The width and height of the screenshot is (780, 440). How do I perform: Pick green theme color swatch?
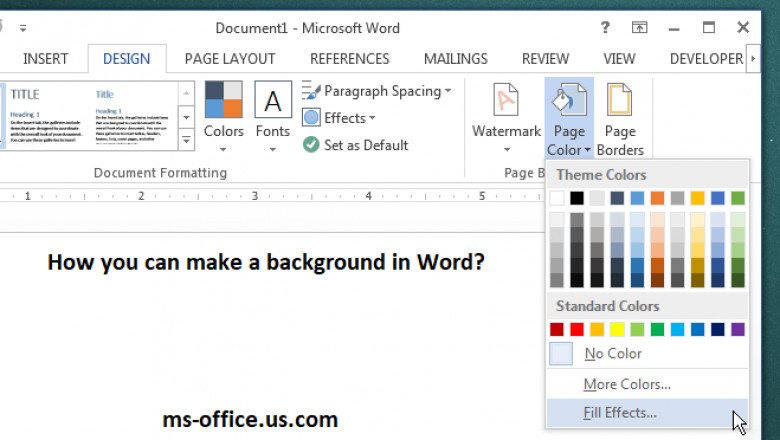(x=738, y=198)
